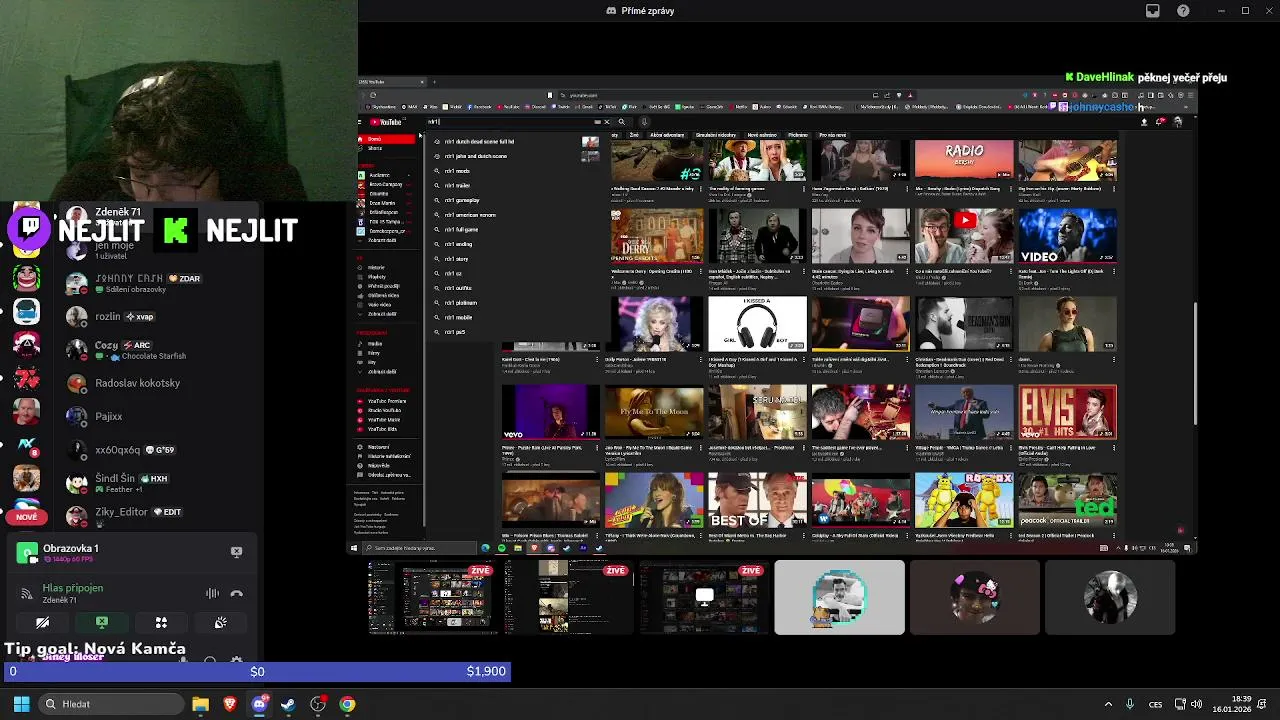This screenshot has width=1280, height=720.
Task: Open Steam from taskbar
Action: [x=288, y=704]
